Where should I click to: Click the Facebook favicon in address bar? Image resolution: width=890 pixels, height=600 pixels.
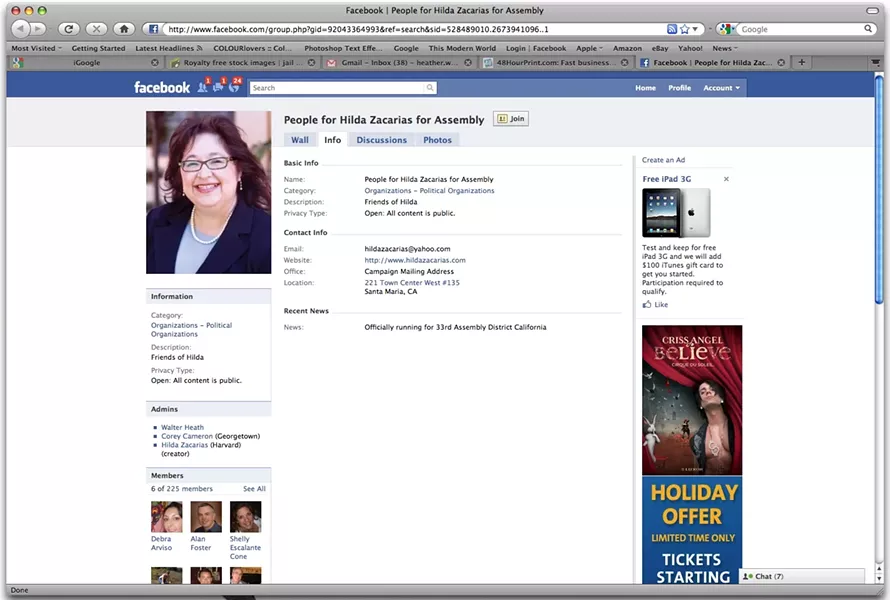[153, 29]
